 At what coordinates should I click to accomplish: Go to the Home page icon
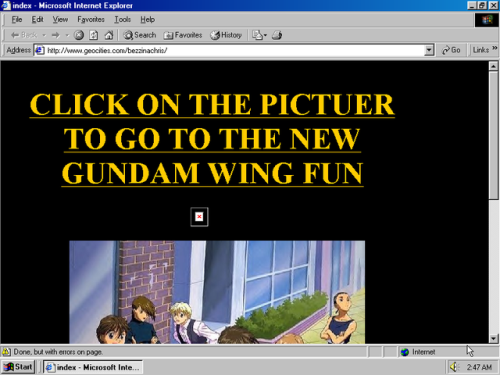tap(109, 35)
